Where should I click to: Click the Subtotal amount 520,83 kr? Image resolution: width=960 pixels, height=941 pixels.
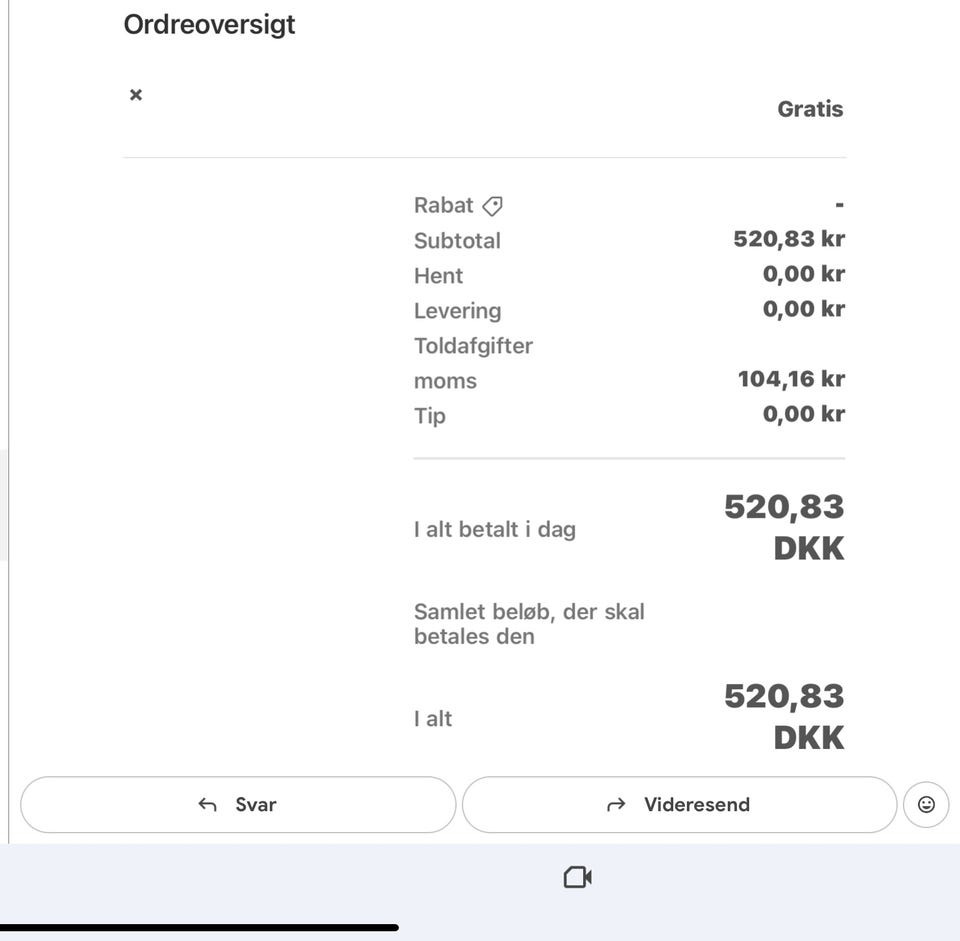click(x=788, y=239)
